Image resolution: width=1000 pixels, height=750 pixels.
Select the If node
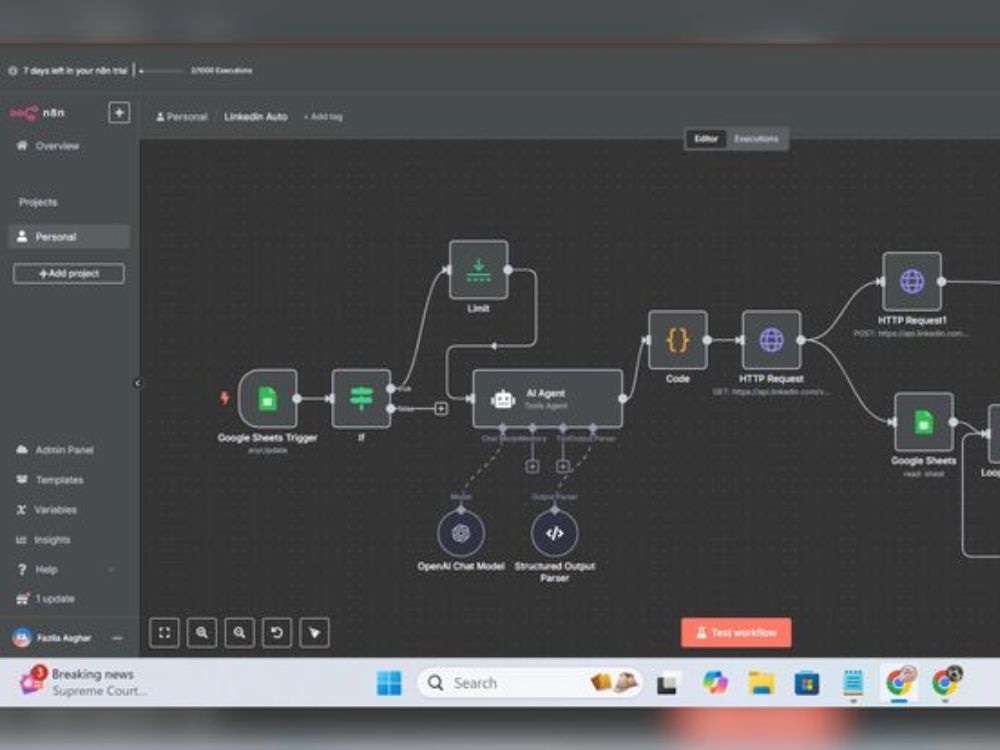coord(361,399)
